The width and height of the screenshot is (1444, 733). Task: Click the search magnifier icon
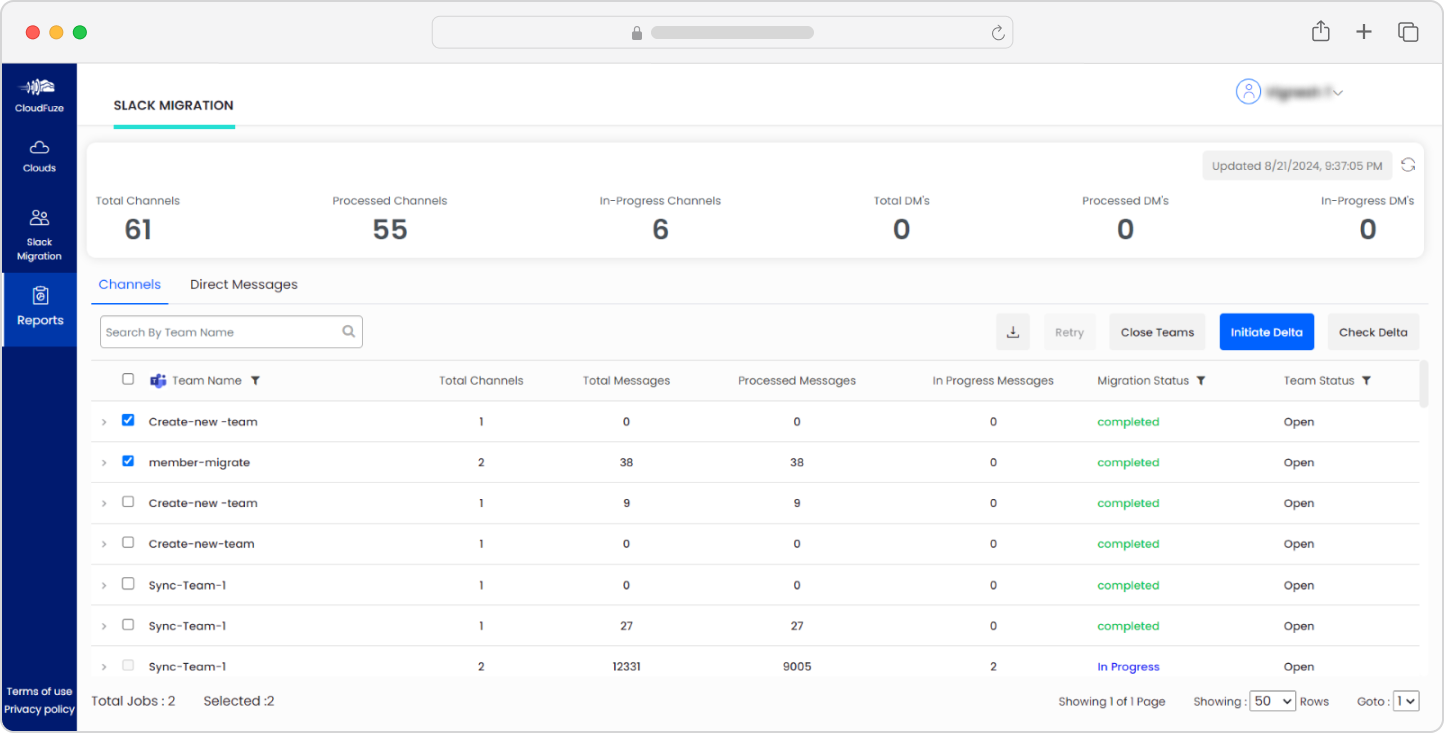coord(349,332)
